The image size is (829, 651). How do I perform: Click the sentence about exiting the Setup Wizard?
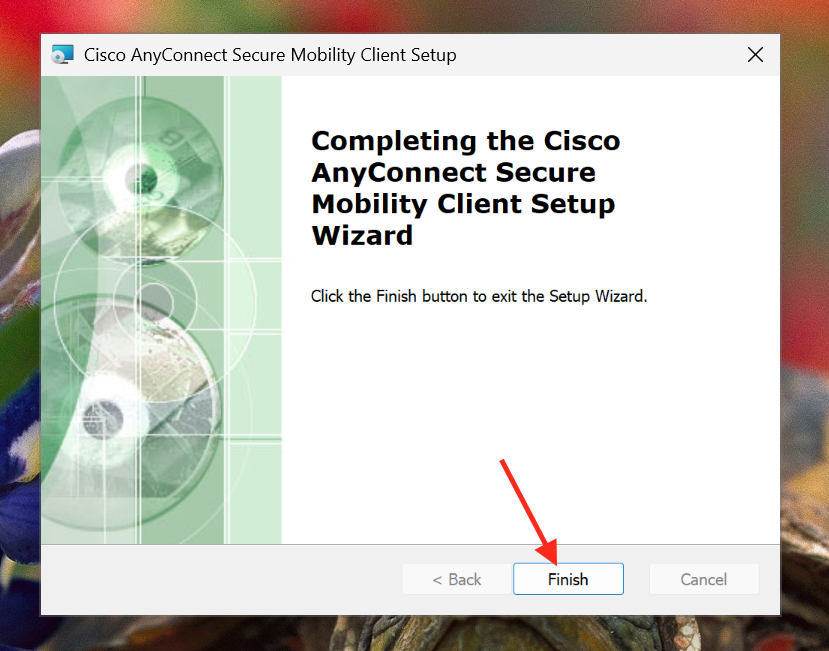(x=478, y=296)
